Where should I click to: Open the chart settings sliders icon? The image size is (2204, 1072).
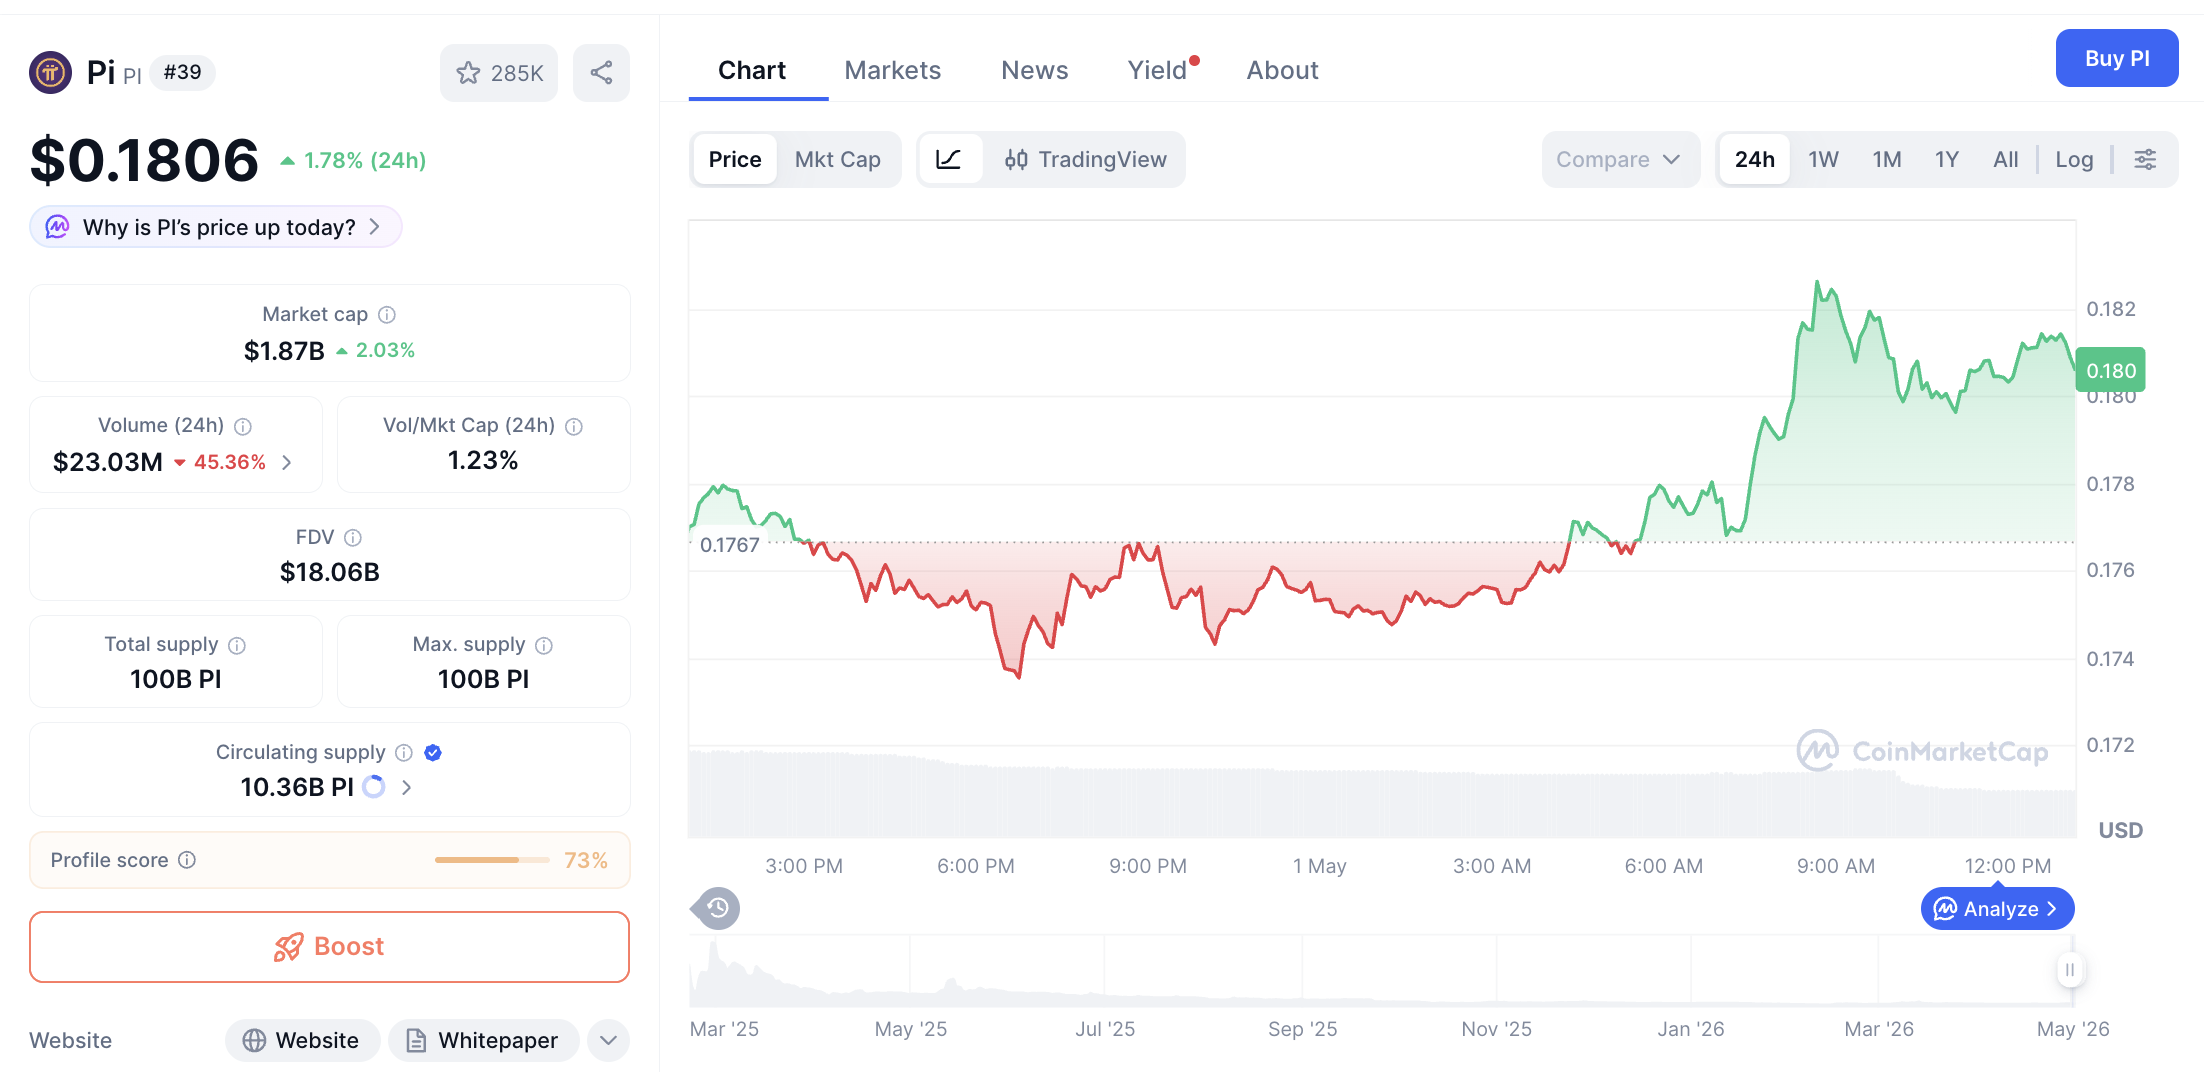point(2145,159)
